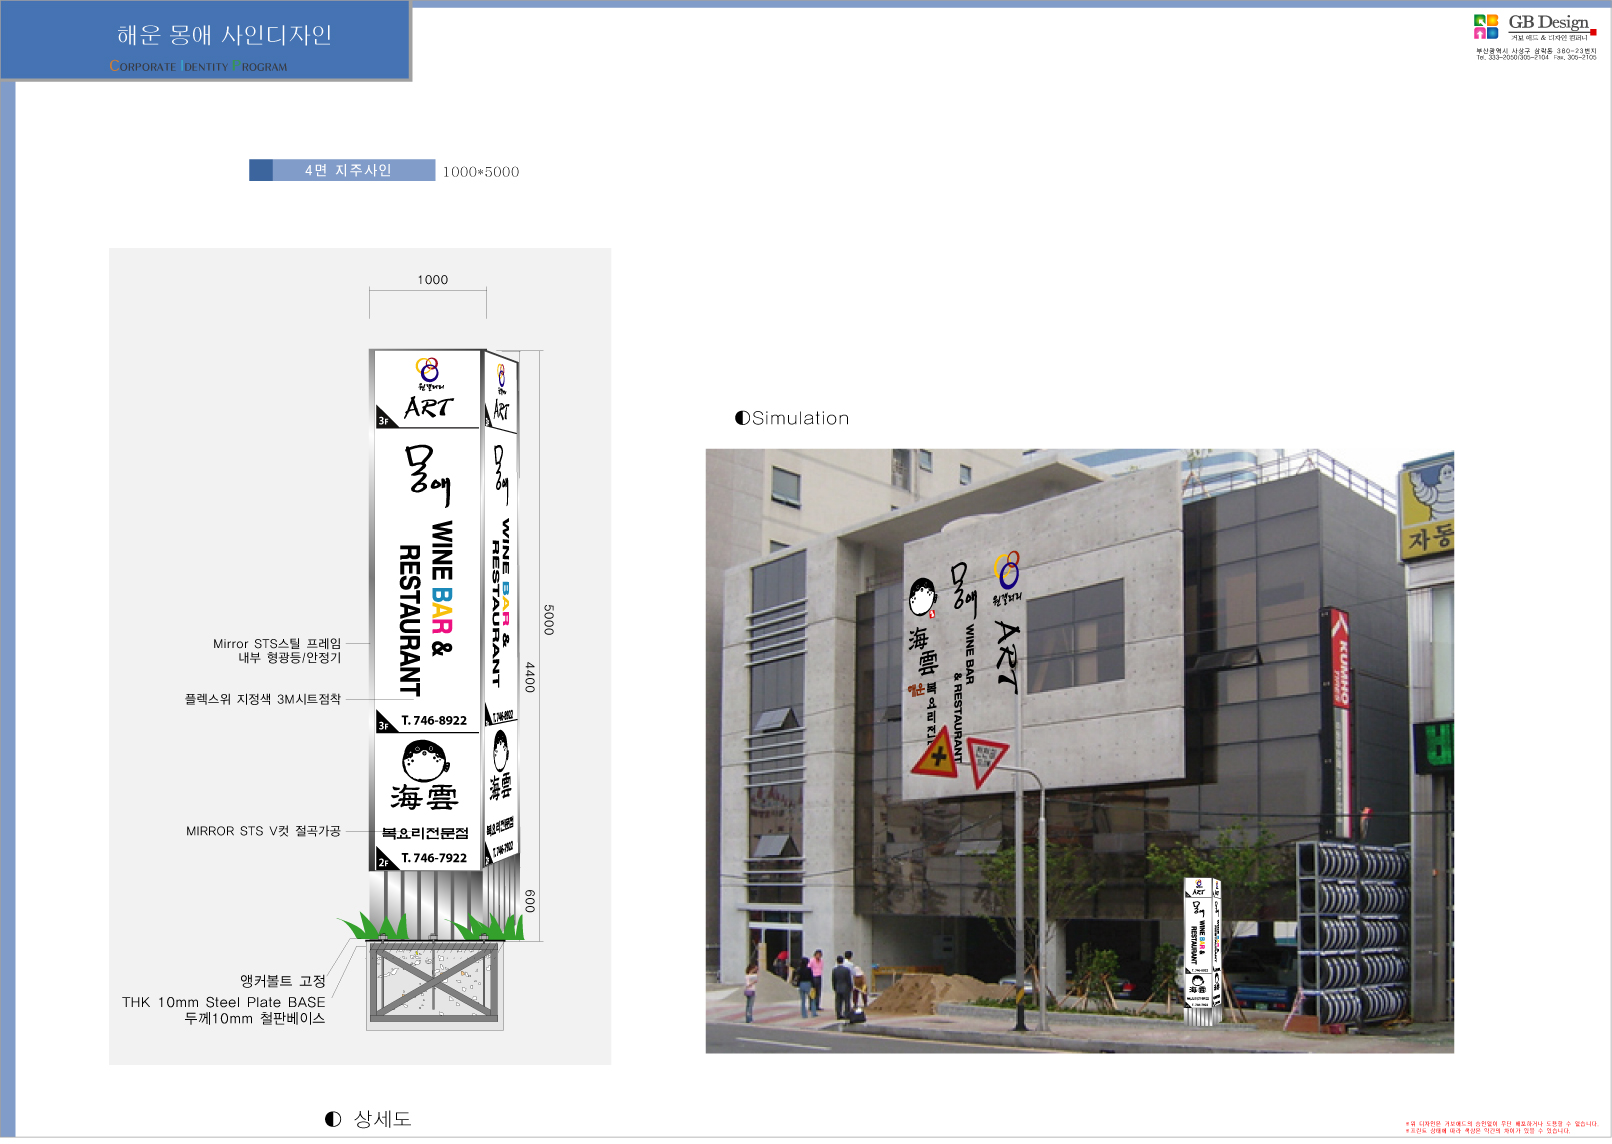Click the steel plate base cross-brace drawing
The height and width of the screenshot is (1144, 1612).
(434, 982)
